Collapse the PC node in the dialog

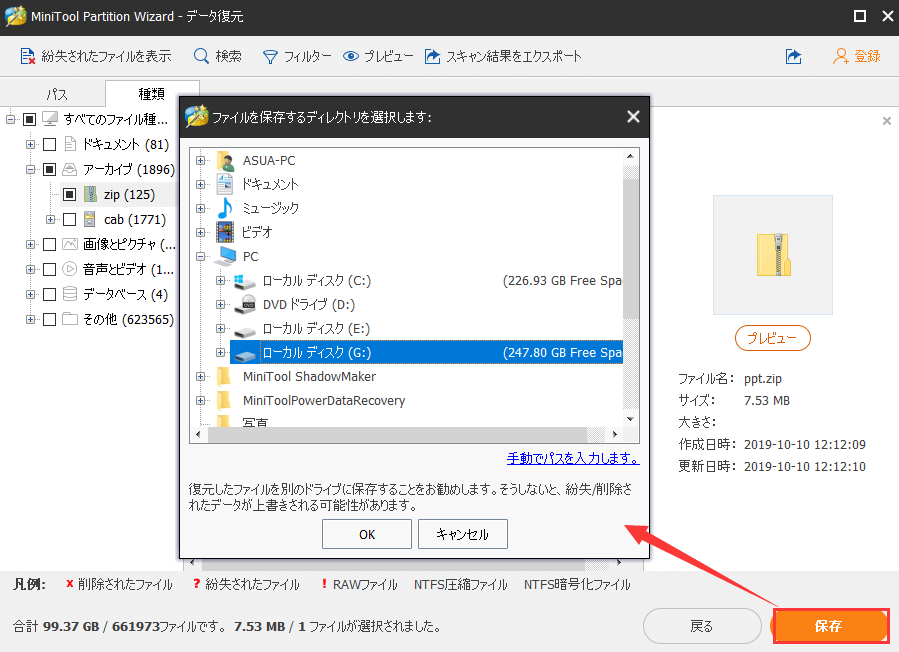pyautogui.click(x=199, y=256)
